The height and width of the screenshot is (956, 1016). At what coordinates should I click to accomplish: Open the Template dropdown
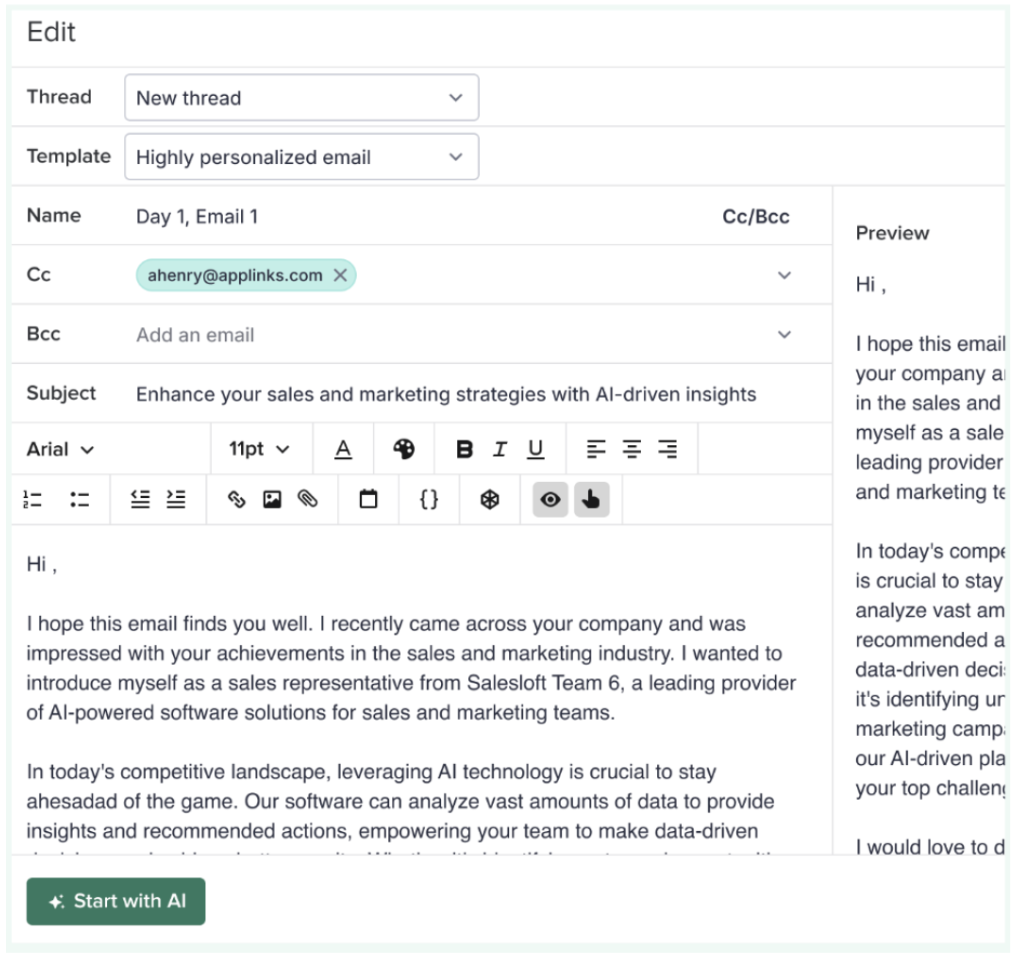pyautogui.click(x=301, y=157)
